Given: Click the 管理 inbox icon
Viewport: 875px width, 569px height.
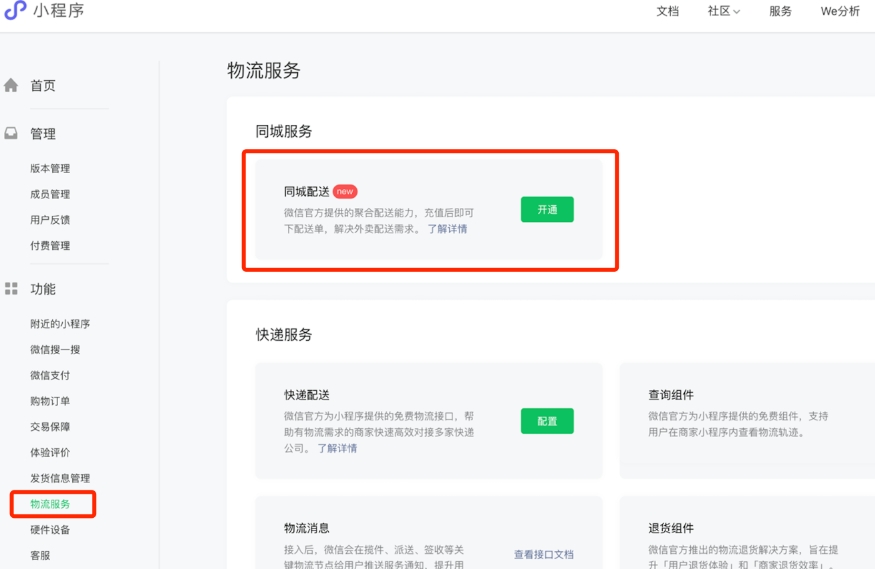Looking at the screenshot, I should 11,133.
